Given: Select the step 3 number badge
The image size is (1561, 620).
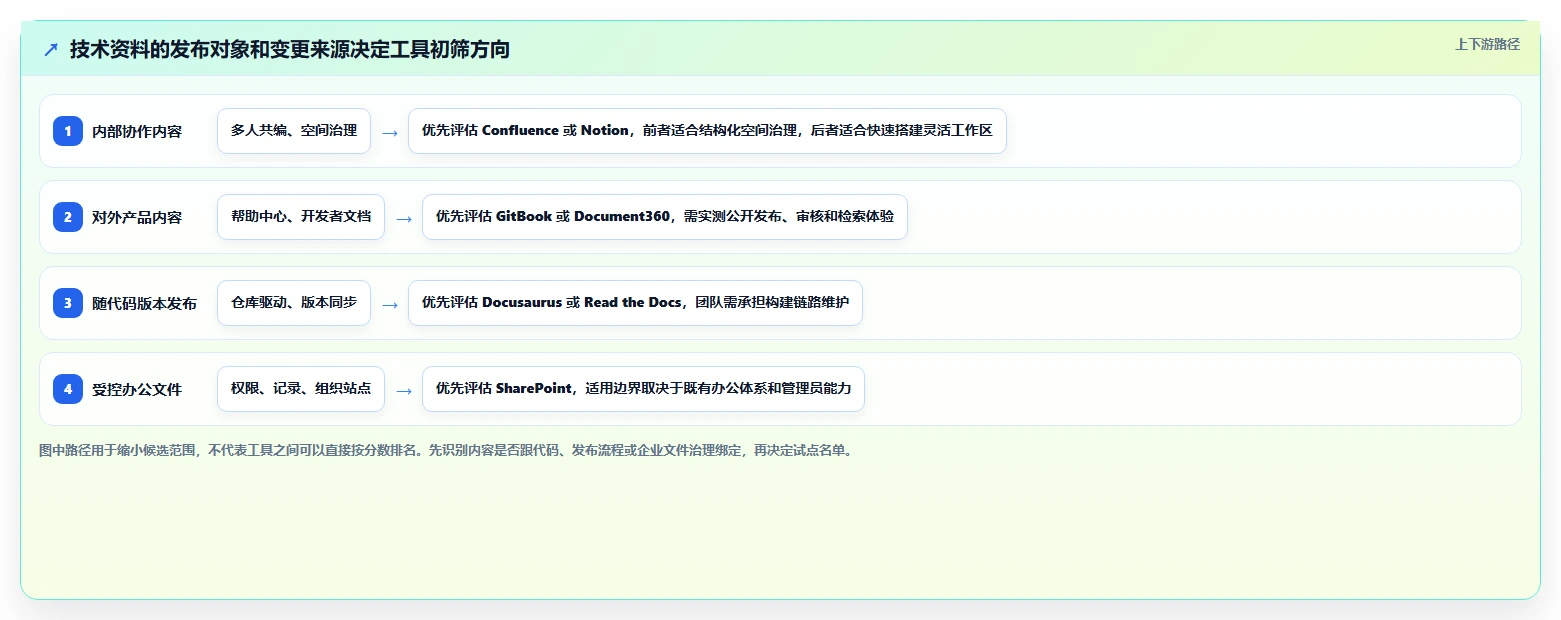Looking at the screenshot, I should pyautogui.click(x=68, y=303).
